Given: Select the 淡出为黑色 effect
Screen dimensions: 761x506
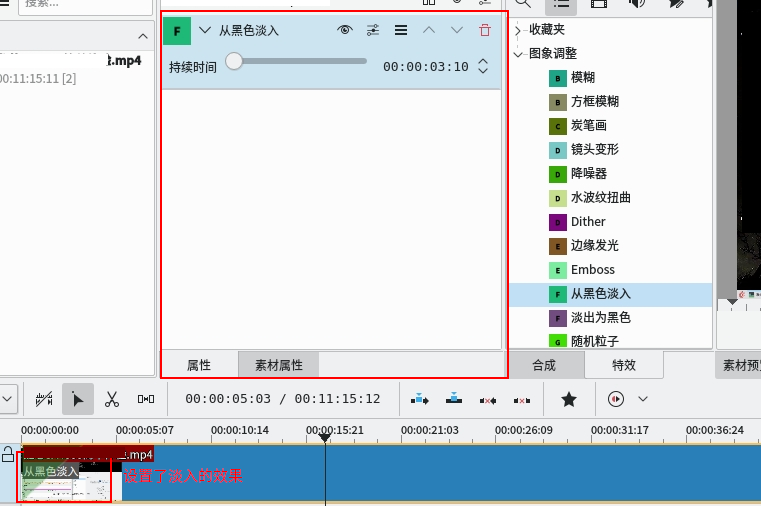Looking at the screenshot, I should (x=600, y=318).
